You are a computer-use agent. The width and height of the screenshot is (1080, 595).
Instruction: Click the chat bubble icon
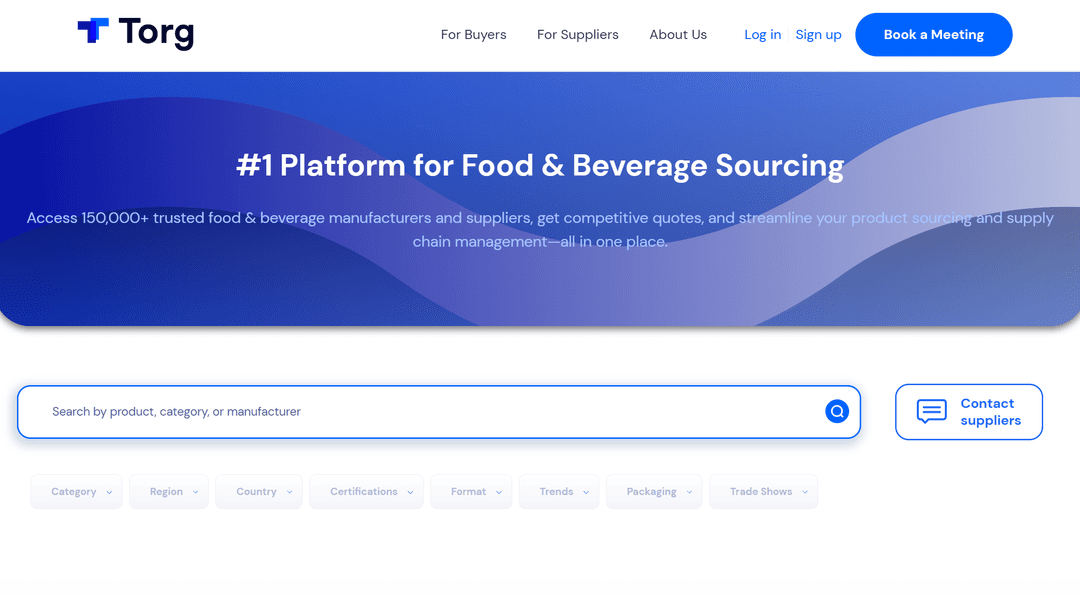(931, 411)
